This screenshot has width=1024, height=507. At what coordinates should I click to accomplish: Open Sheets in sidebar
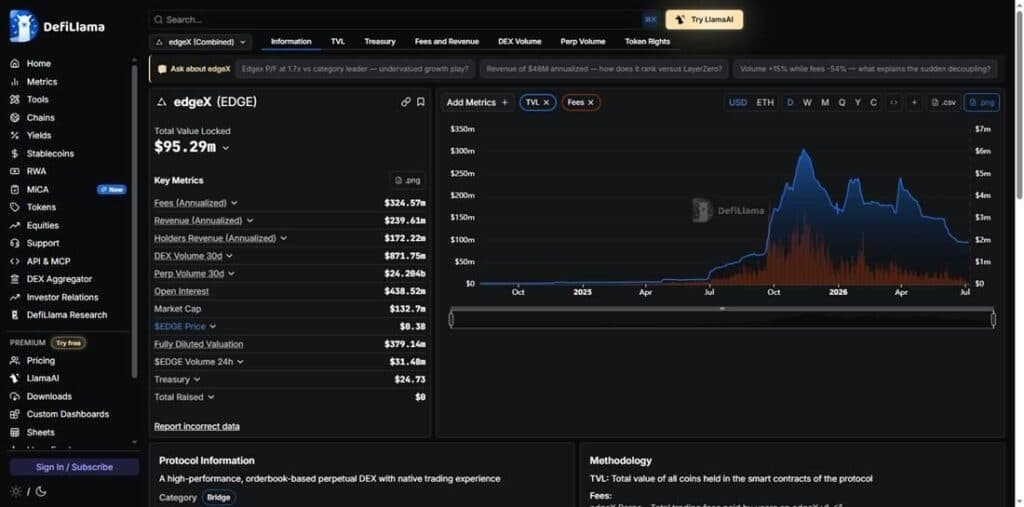40,433
